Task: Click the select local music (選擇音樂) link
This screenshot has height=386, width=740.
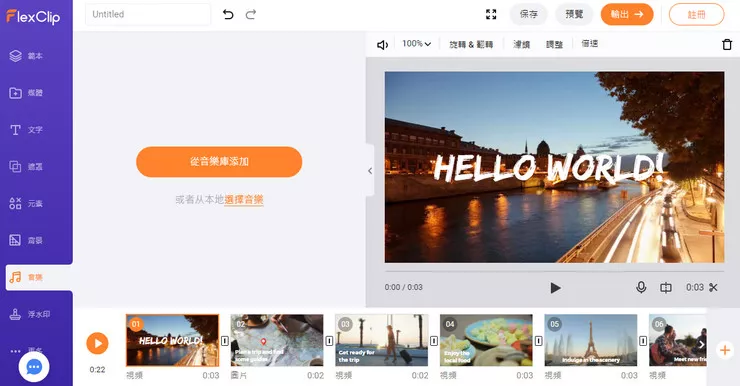Action: click(244, 200)
